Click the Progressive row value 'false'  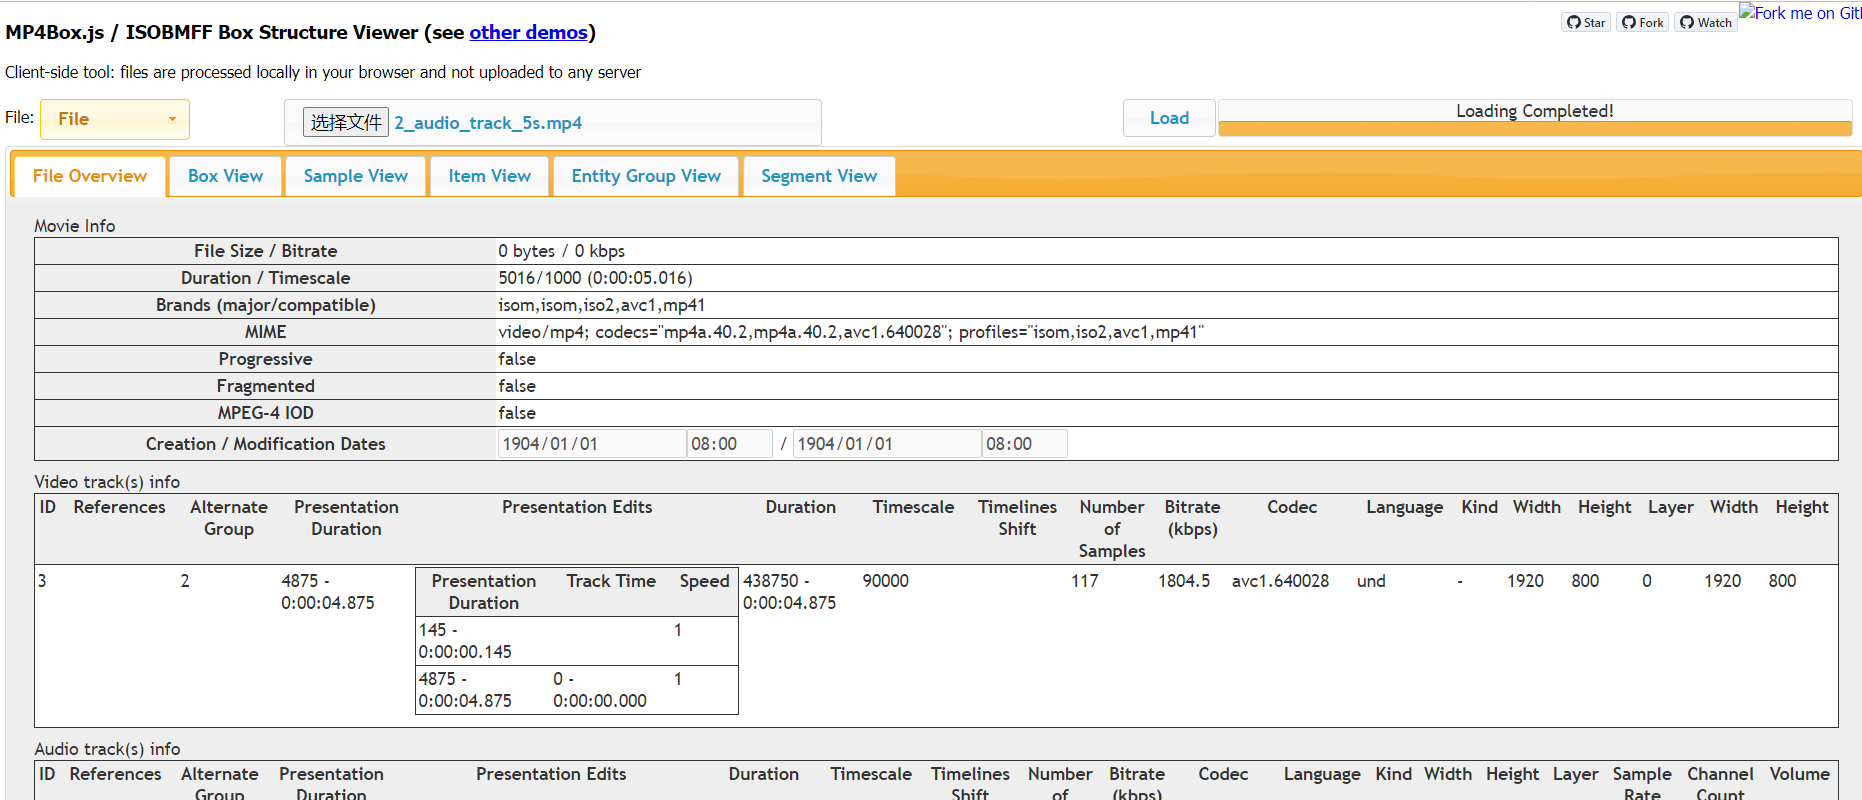(x=517, y=359)
